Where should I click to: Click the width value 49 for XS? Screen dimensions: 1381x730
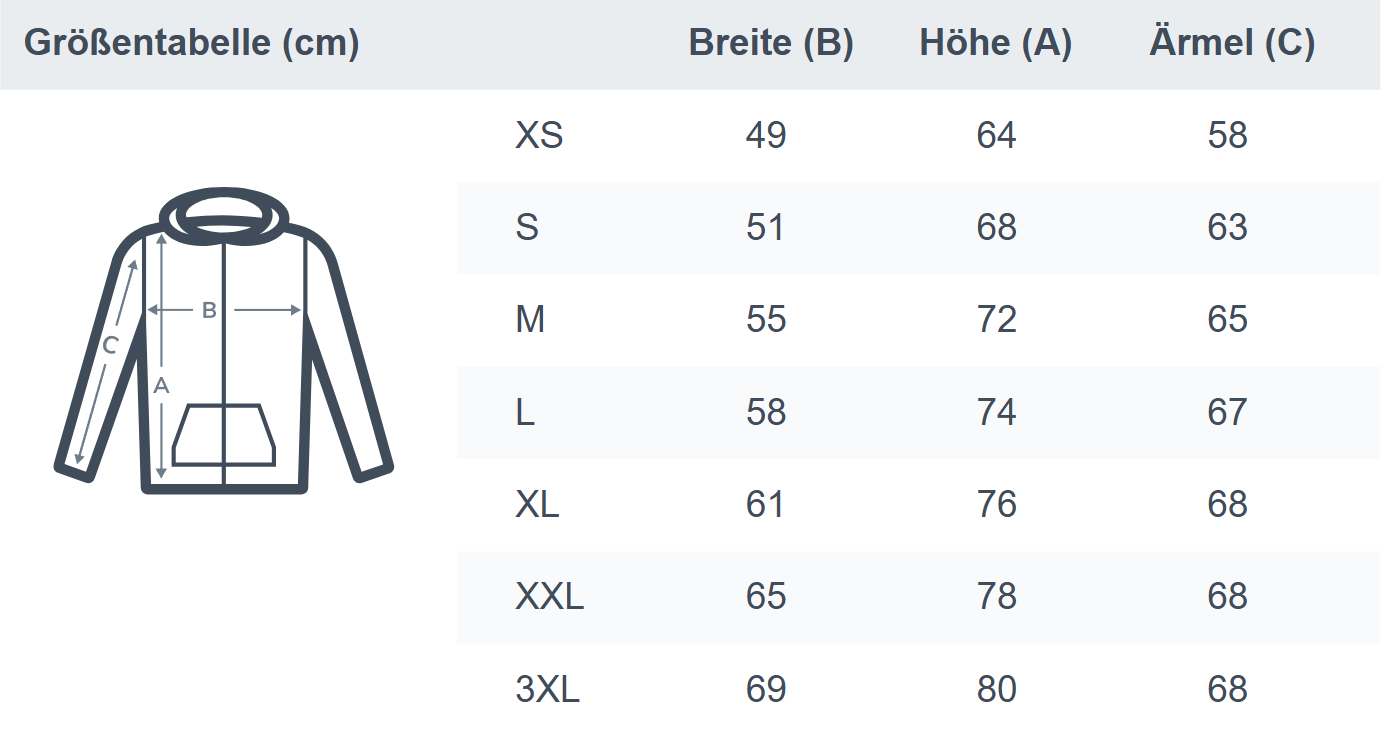tap(766, 136)
